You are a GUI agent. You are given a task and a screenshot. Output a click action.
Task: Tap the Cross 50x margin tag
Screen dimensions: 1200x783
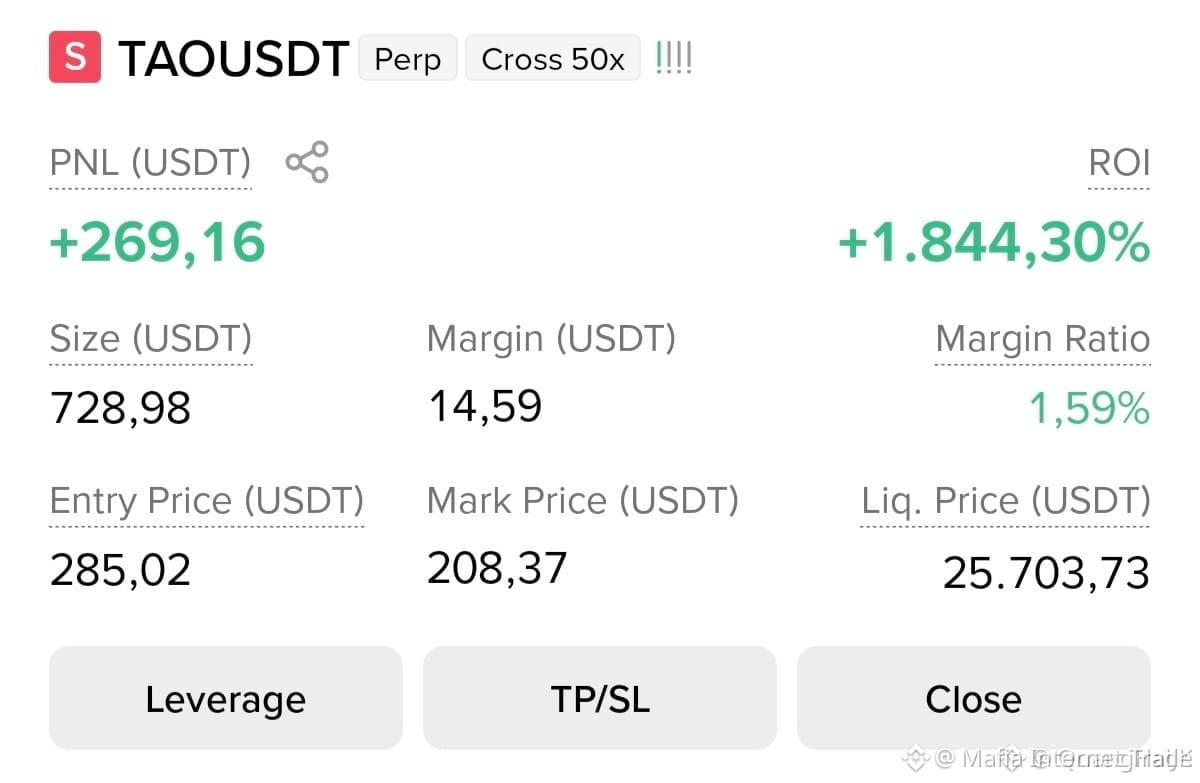tap(553, 58)
